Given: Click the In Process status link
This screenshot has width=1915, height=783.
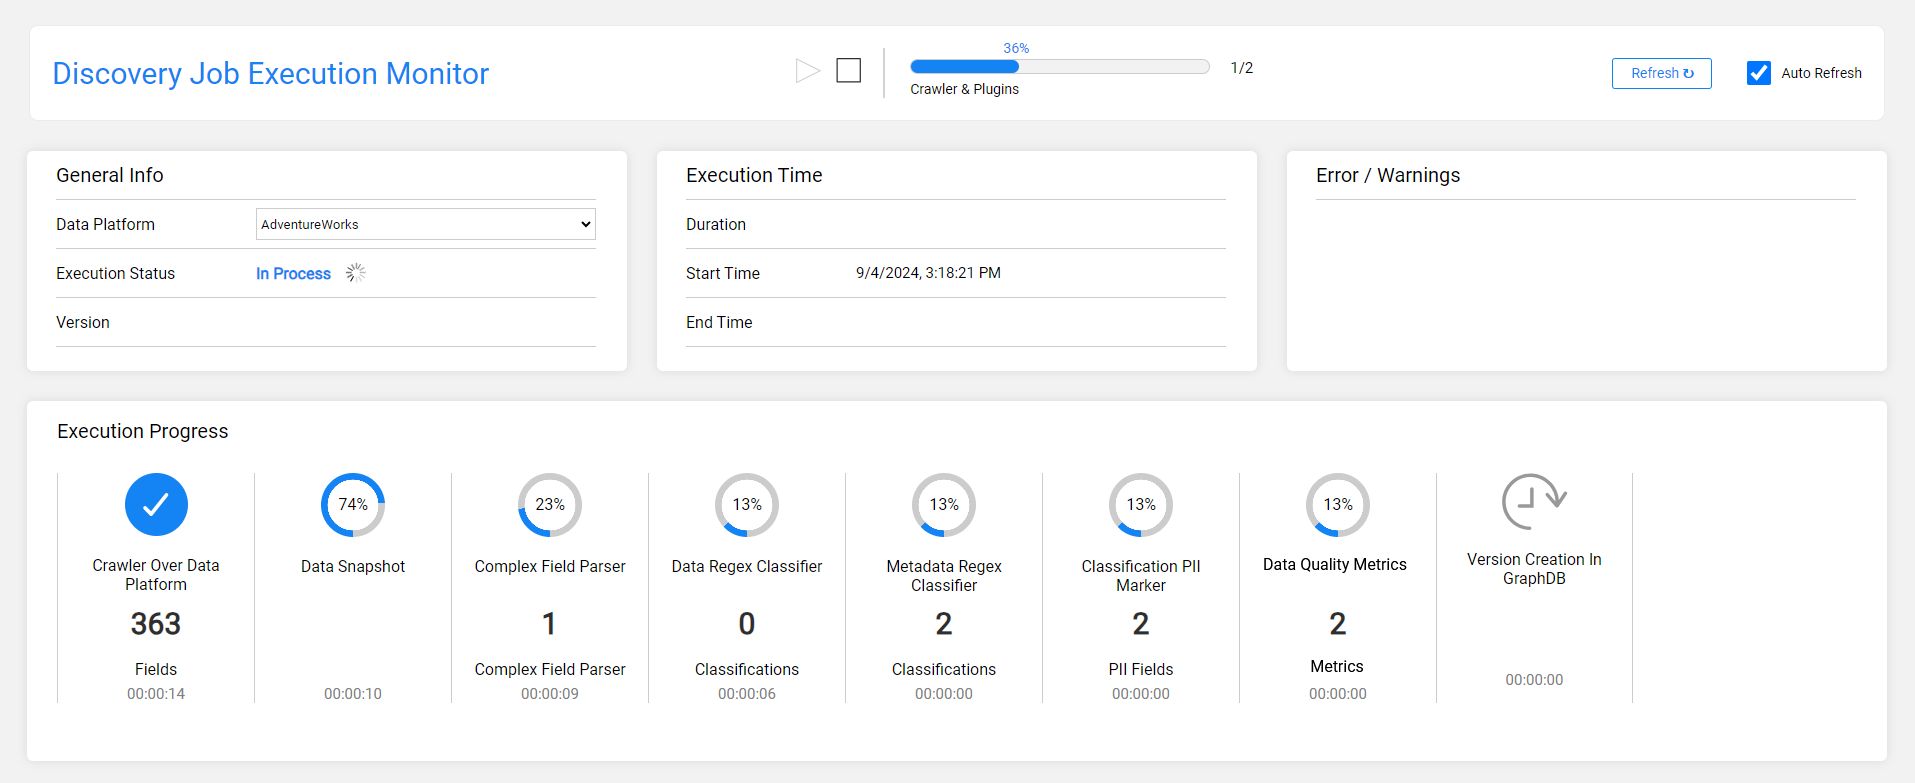Looking at the screenshot, I should tap(293, 273).
